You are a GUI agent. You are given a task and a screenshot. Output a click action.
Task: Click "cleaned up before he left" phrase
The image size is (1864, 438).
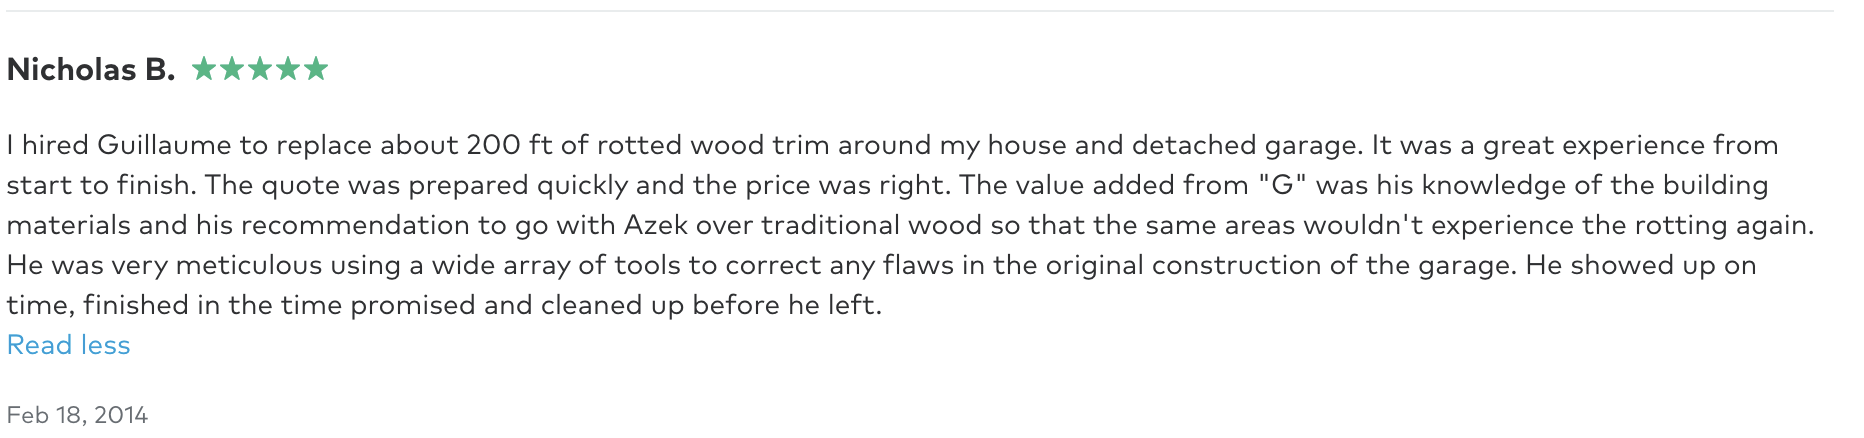(x=712, y=305)
